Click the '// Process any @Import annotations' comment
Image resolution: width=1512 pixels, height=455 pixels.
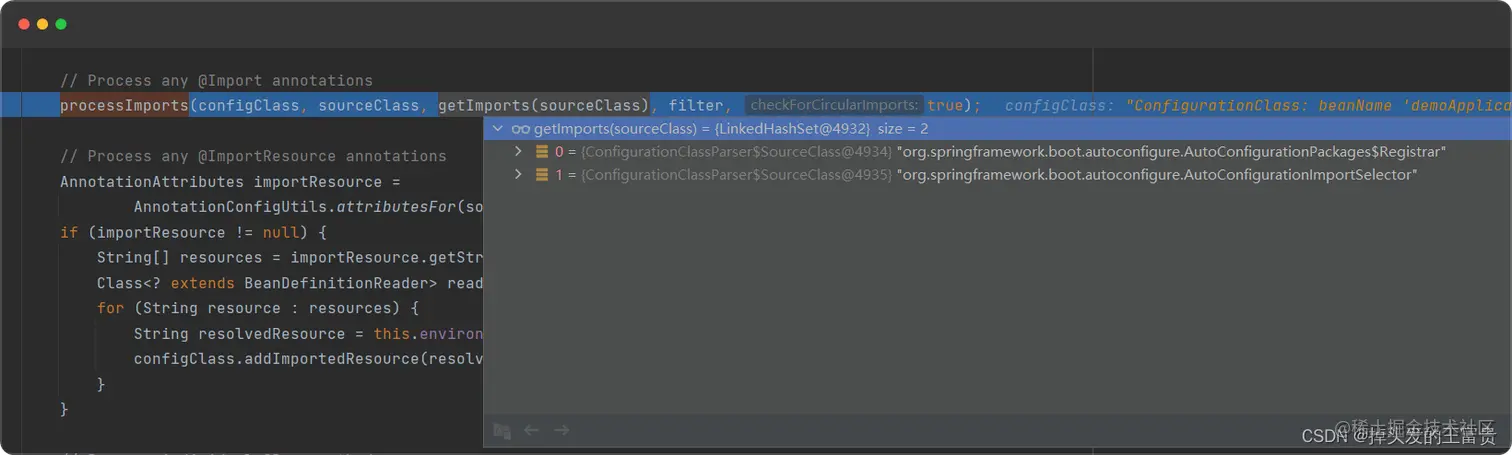pyautogui.click(x=216, y=80)
